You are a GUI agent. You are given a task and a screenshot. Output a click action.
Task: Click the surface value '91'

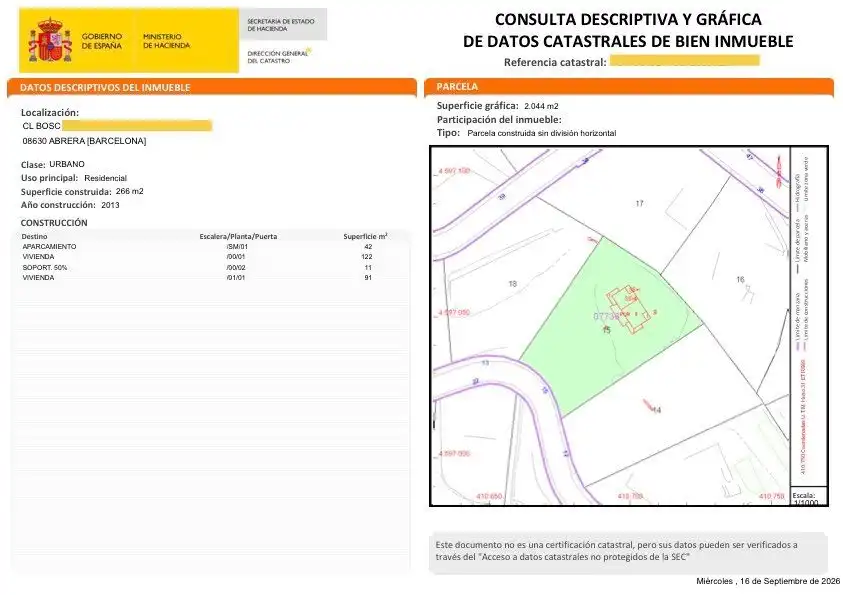(368, 278)
